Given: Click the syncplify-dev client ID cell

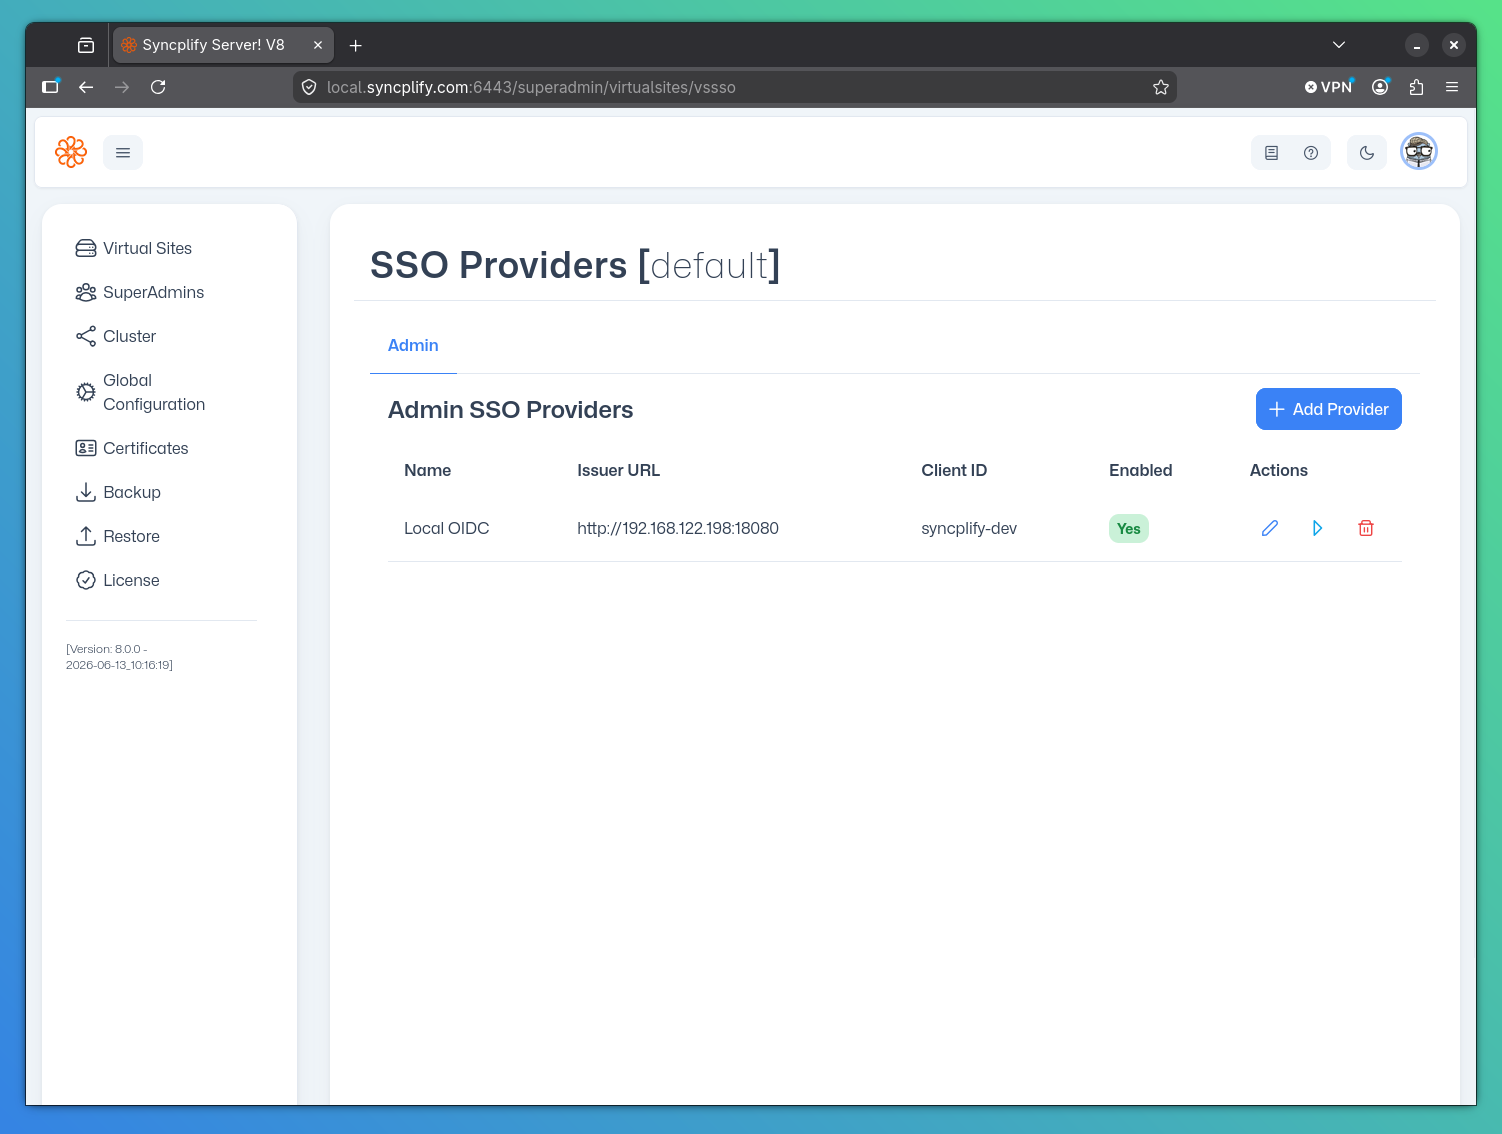Looking at the screenshot, I should click(x=969, y=528).
